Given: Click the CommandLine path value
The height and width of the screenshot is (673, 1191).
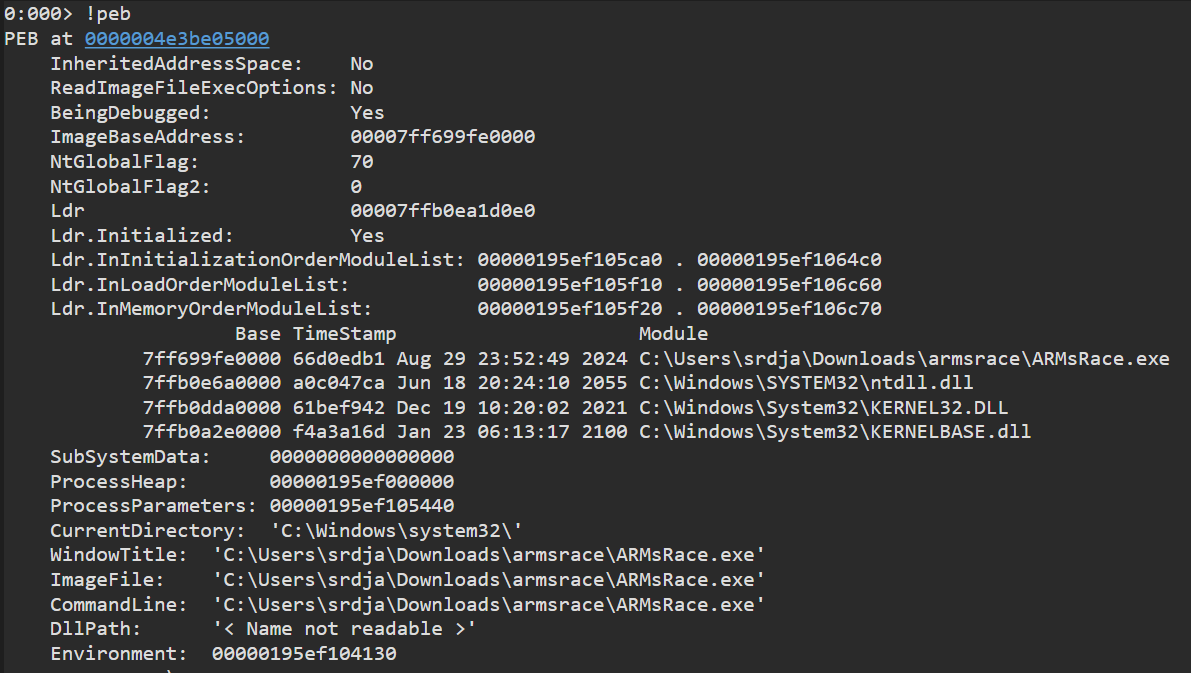Looking at the screenshot, I should [x=489, y=605].
